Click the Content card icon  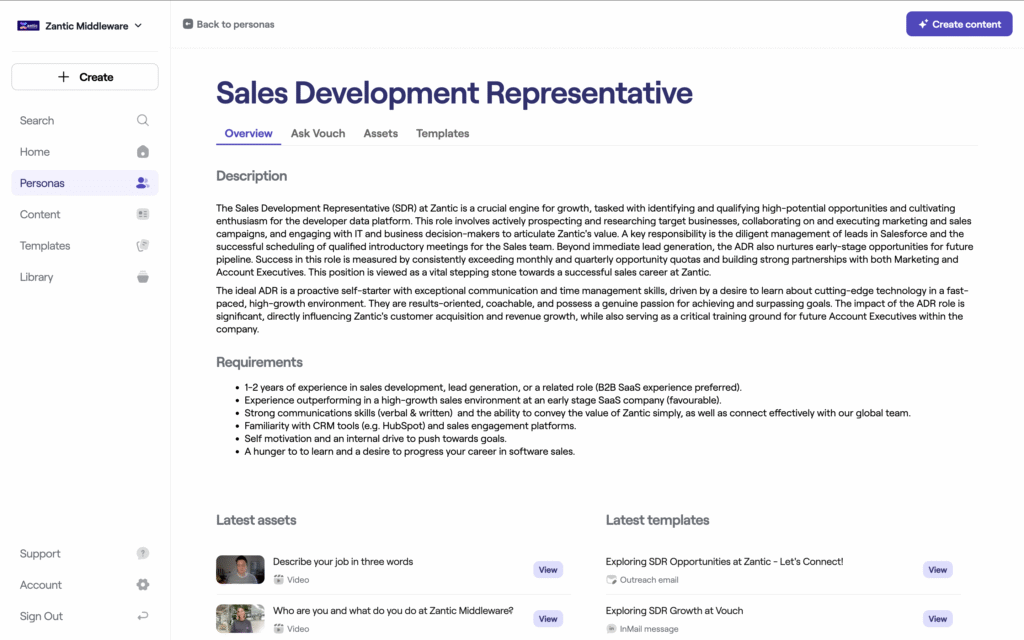(x=142, y=214)
